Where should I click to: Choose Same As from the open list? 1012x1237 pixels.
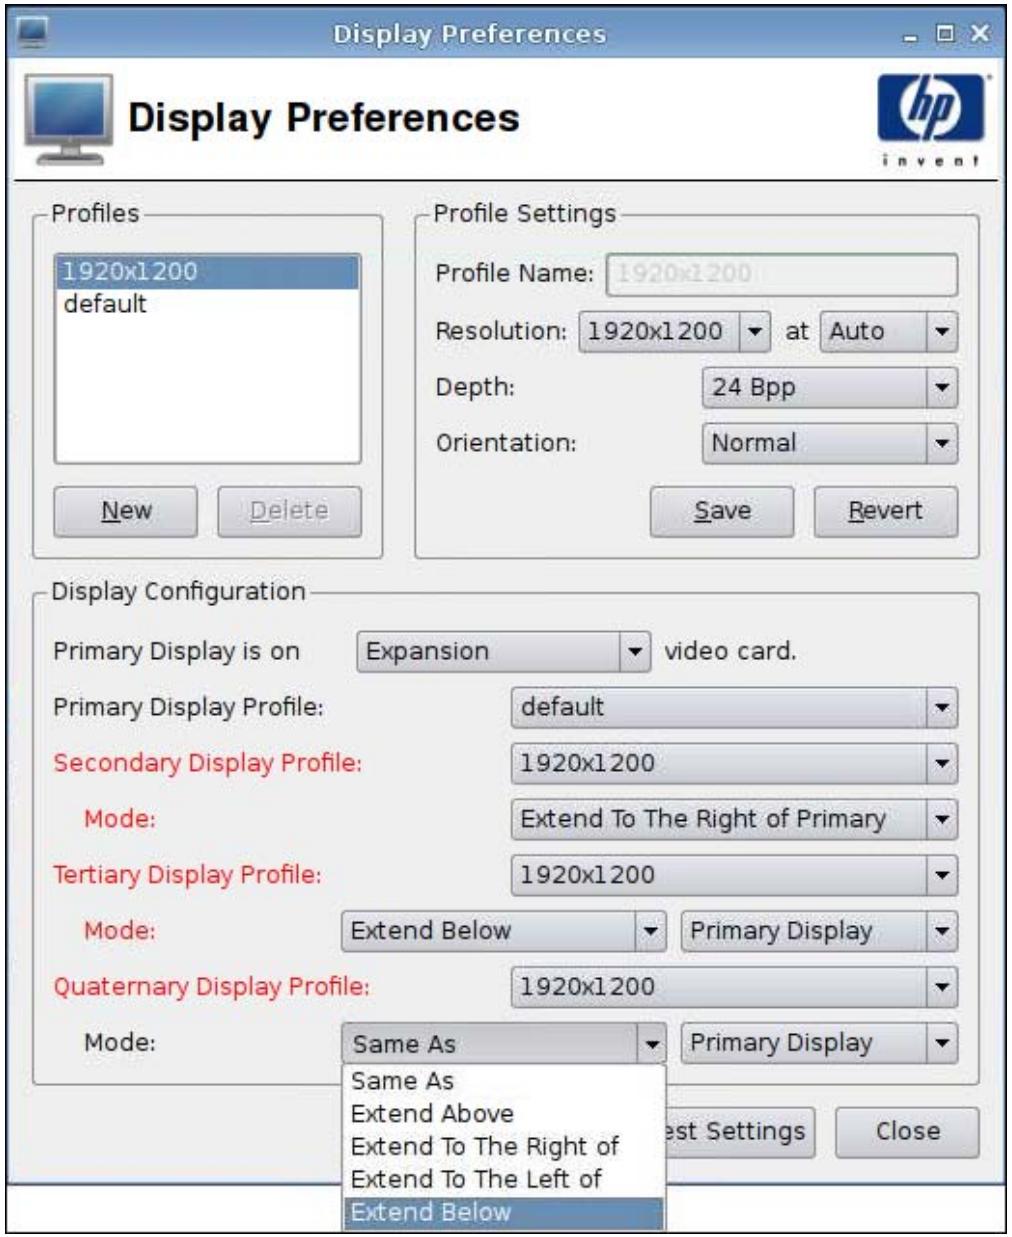pyautogui.click(x=503, y=1081)
